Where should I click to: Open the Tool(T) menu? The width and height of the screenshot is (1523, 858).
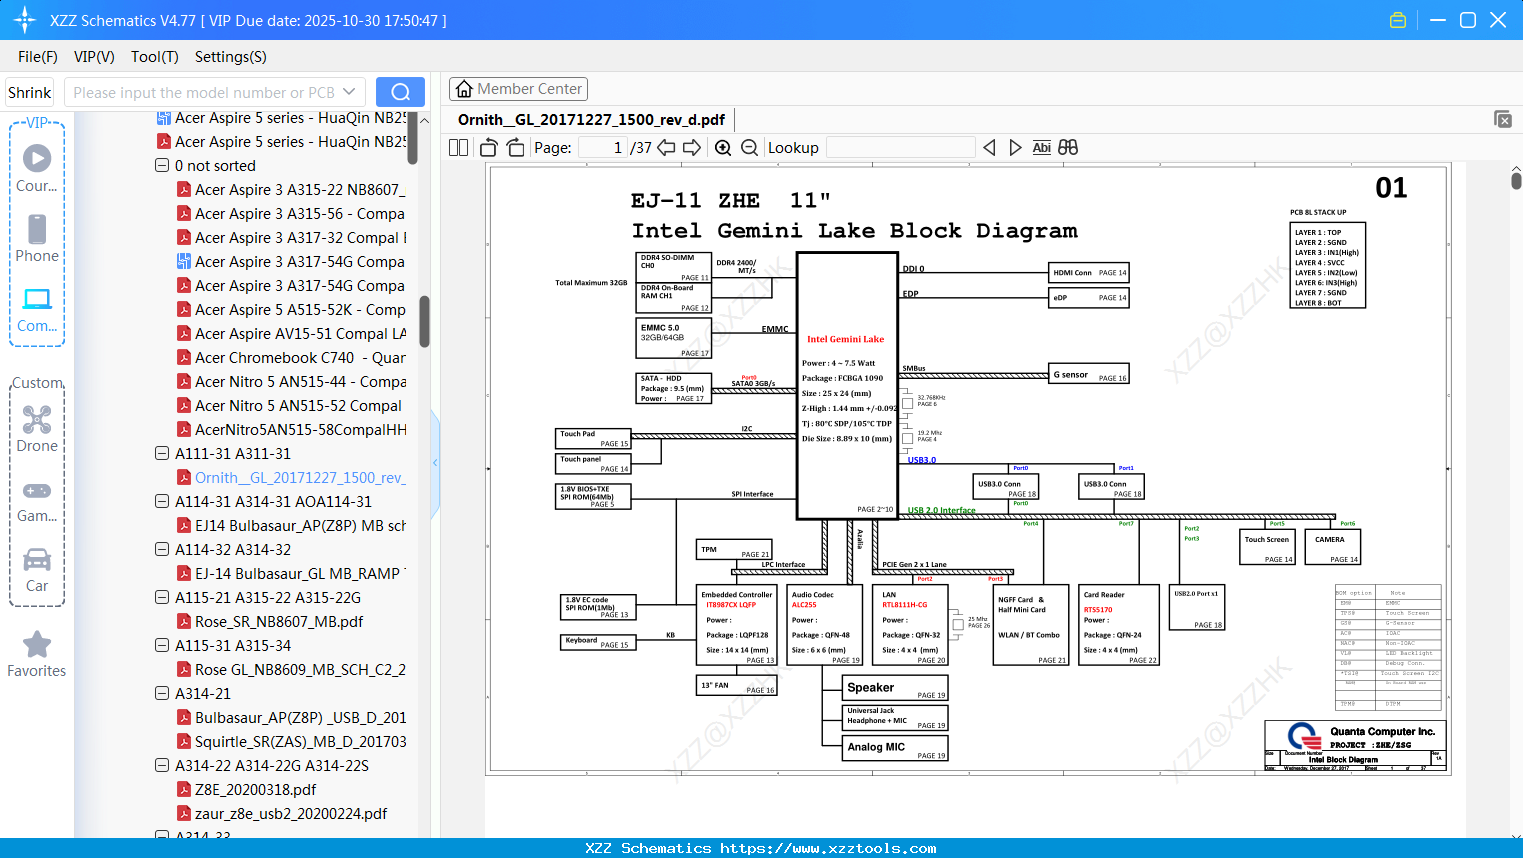(155, 57)
